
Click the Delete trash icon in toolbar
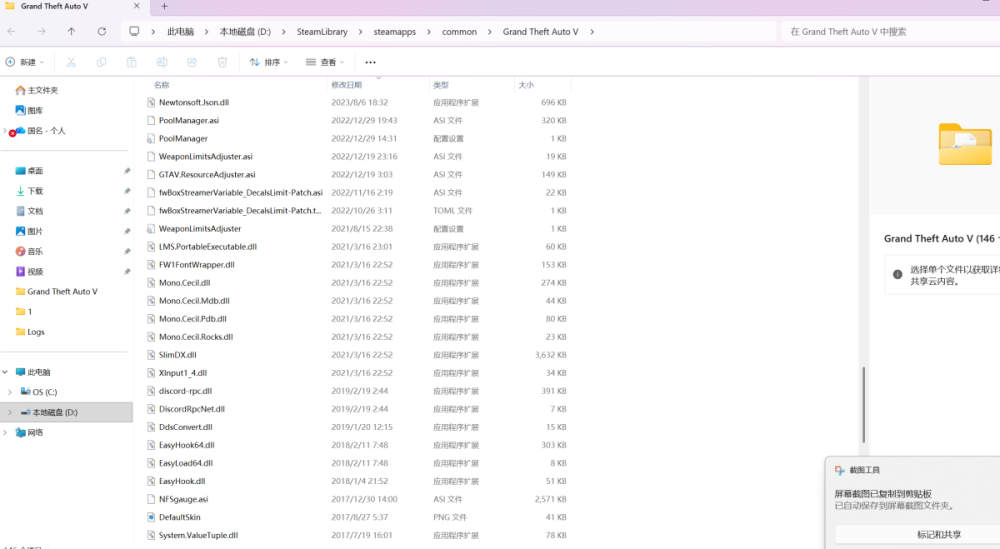click(222, 62)
